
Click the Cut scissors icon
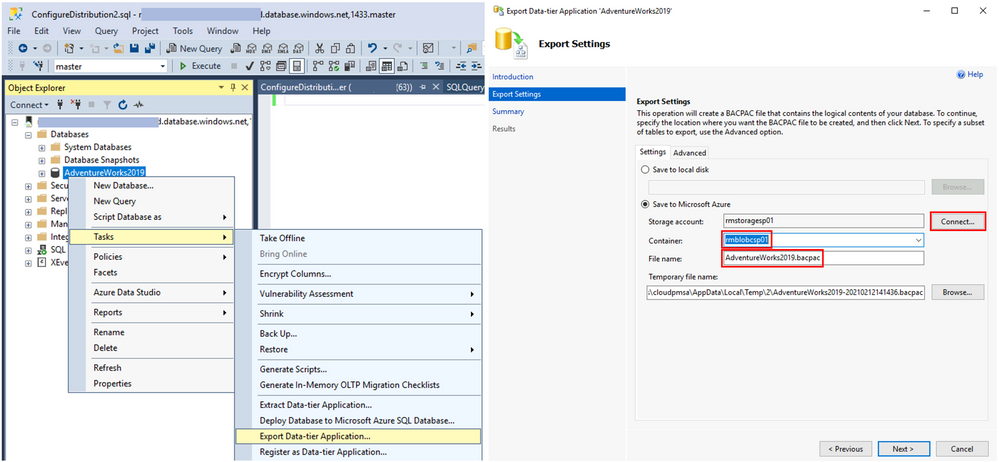[318, 48]
